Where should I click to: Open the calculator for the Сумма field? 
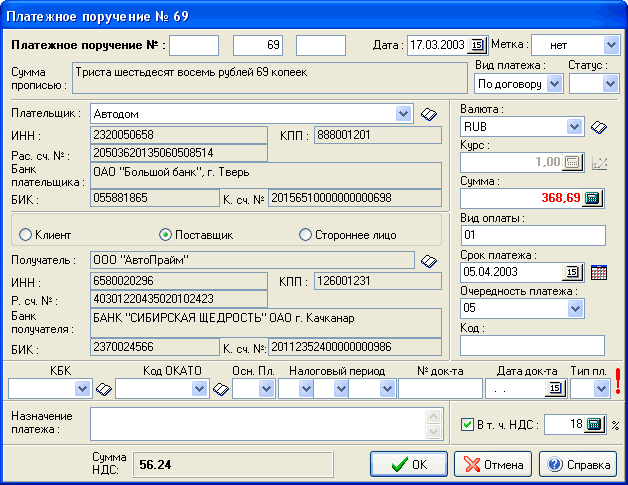pyautogui.click(x=592, y=198)
